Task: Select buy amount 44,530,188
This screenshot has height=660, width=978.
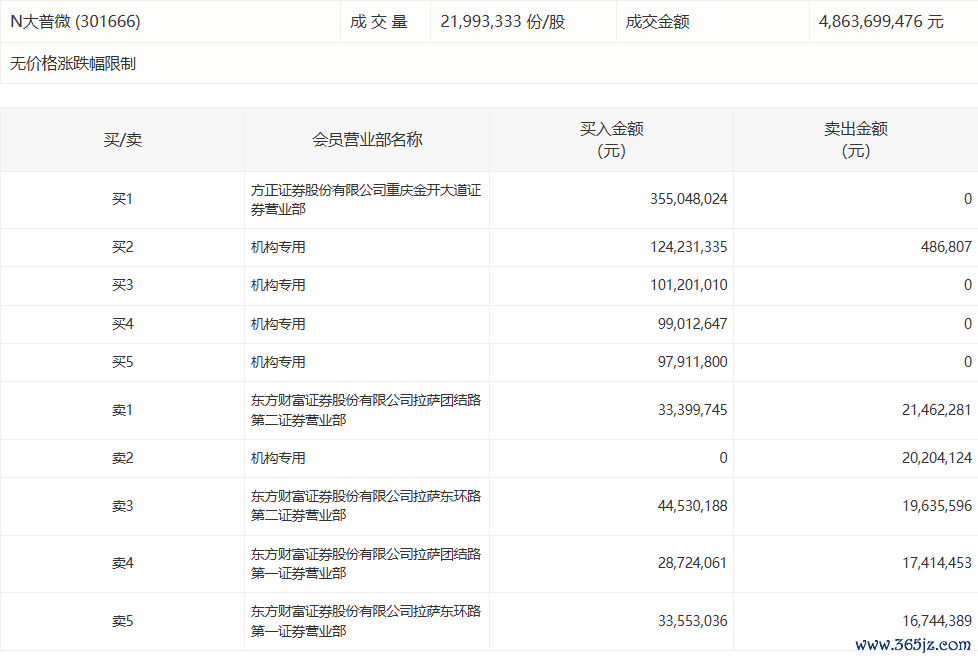Action: coord(692,506)
